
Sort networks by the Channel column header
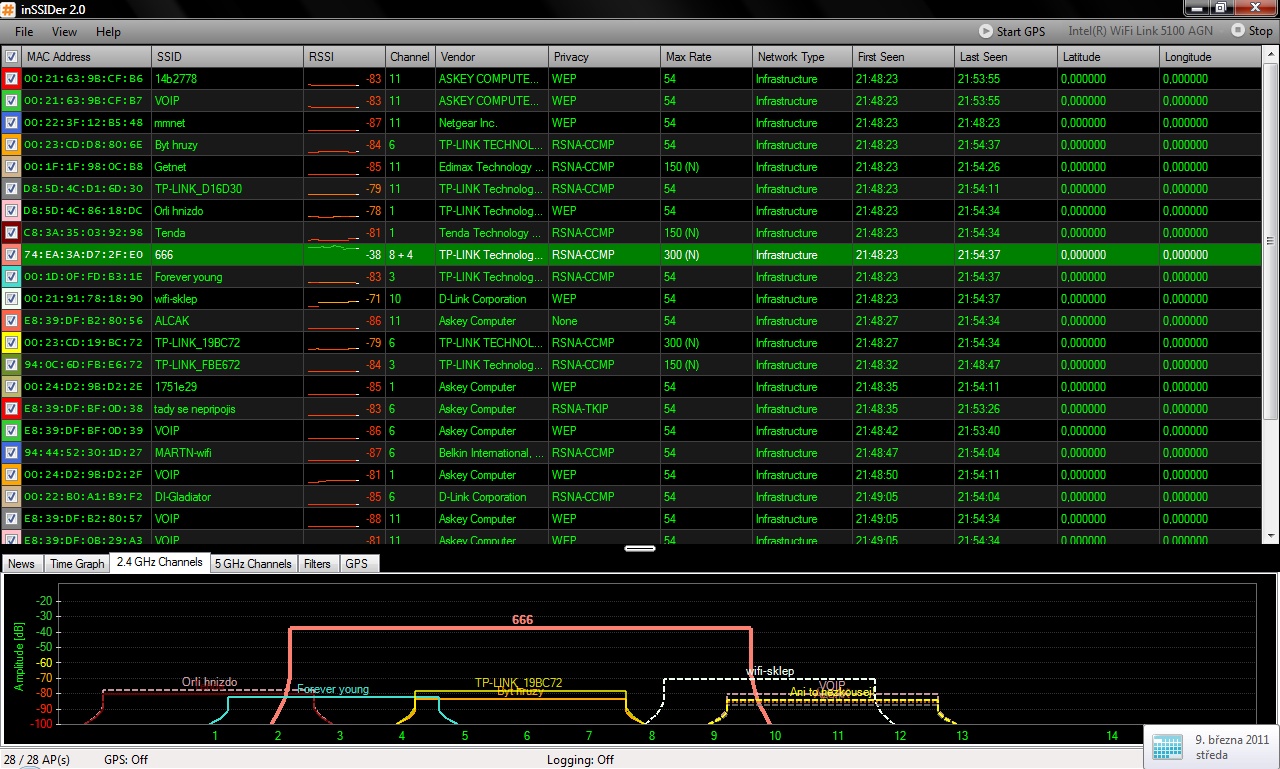point(410,57)
